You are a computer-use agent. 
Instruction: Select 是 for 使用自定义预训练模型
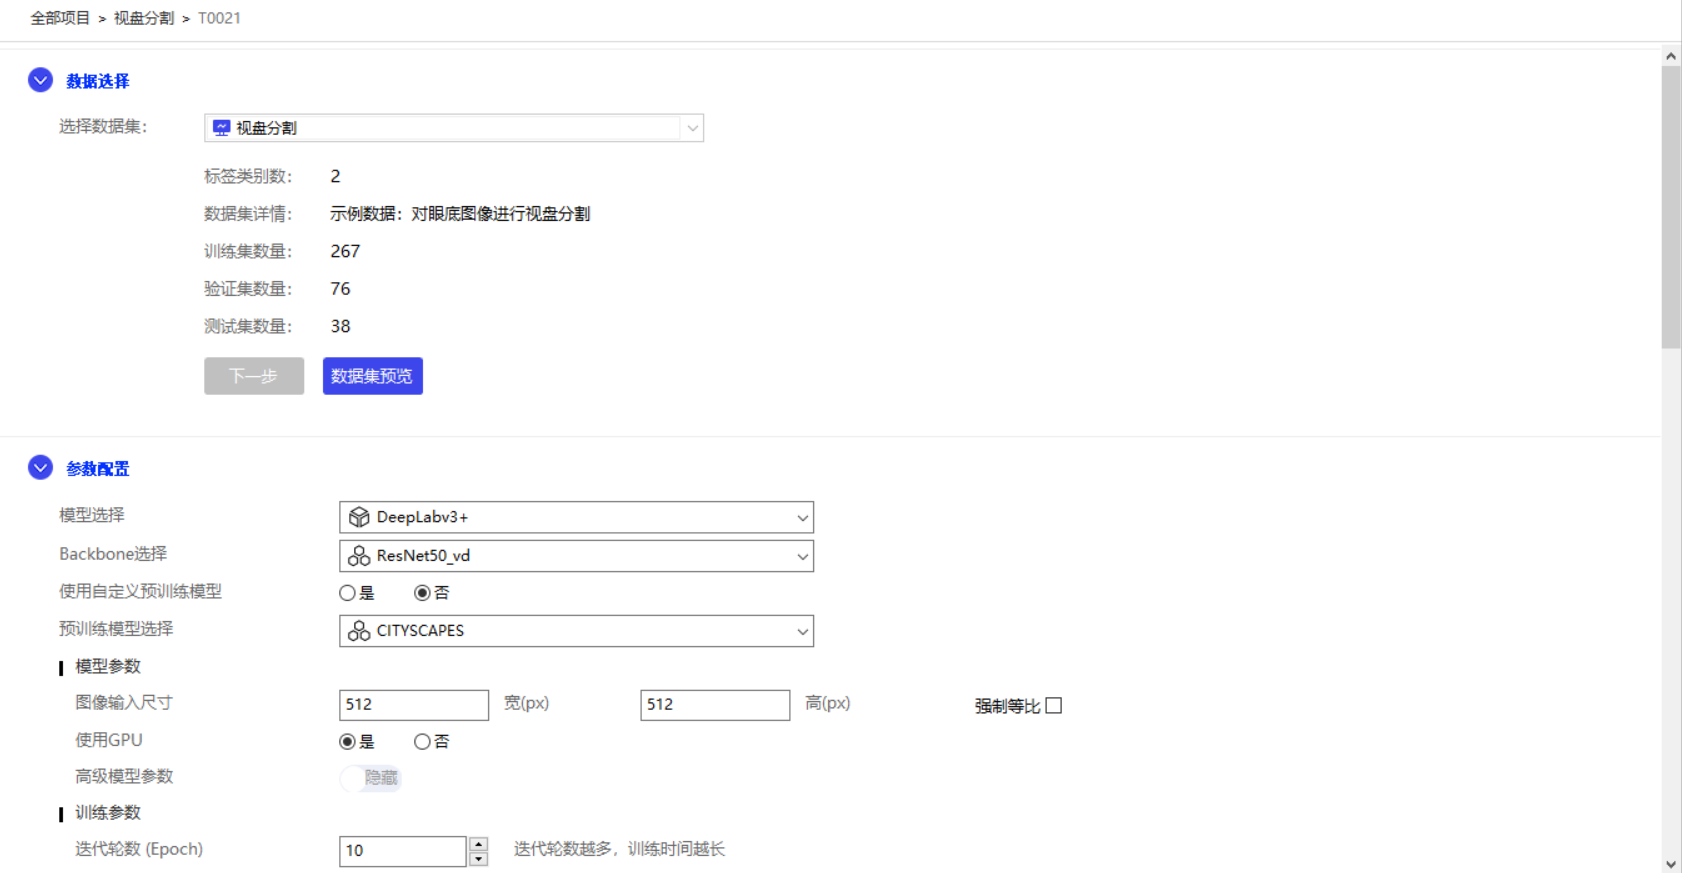click(347, 593)
